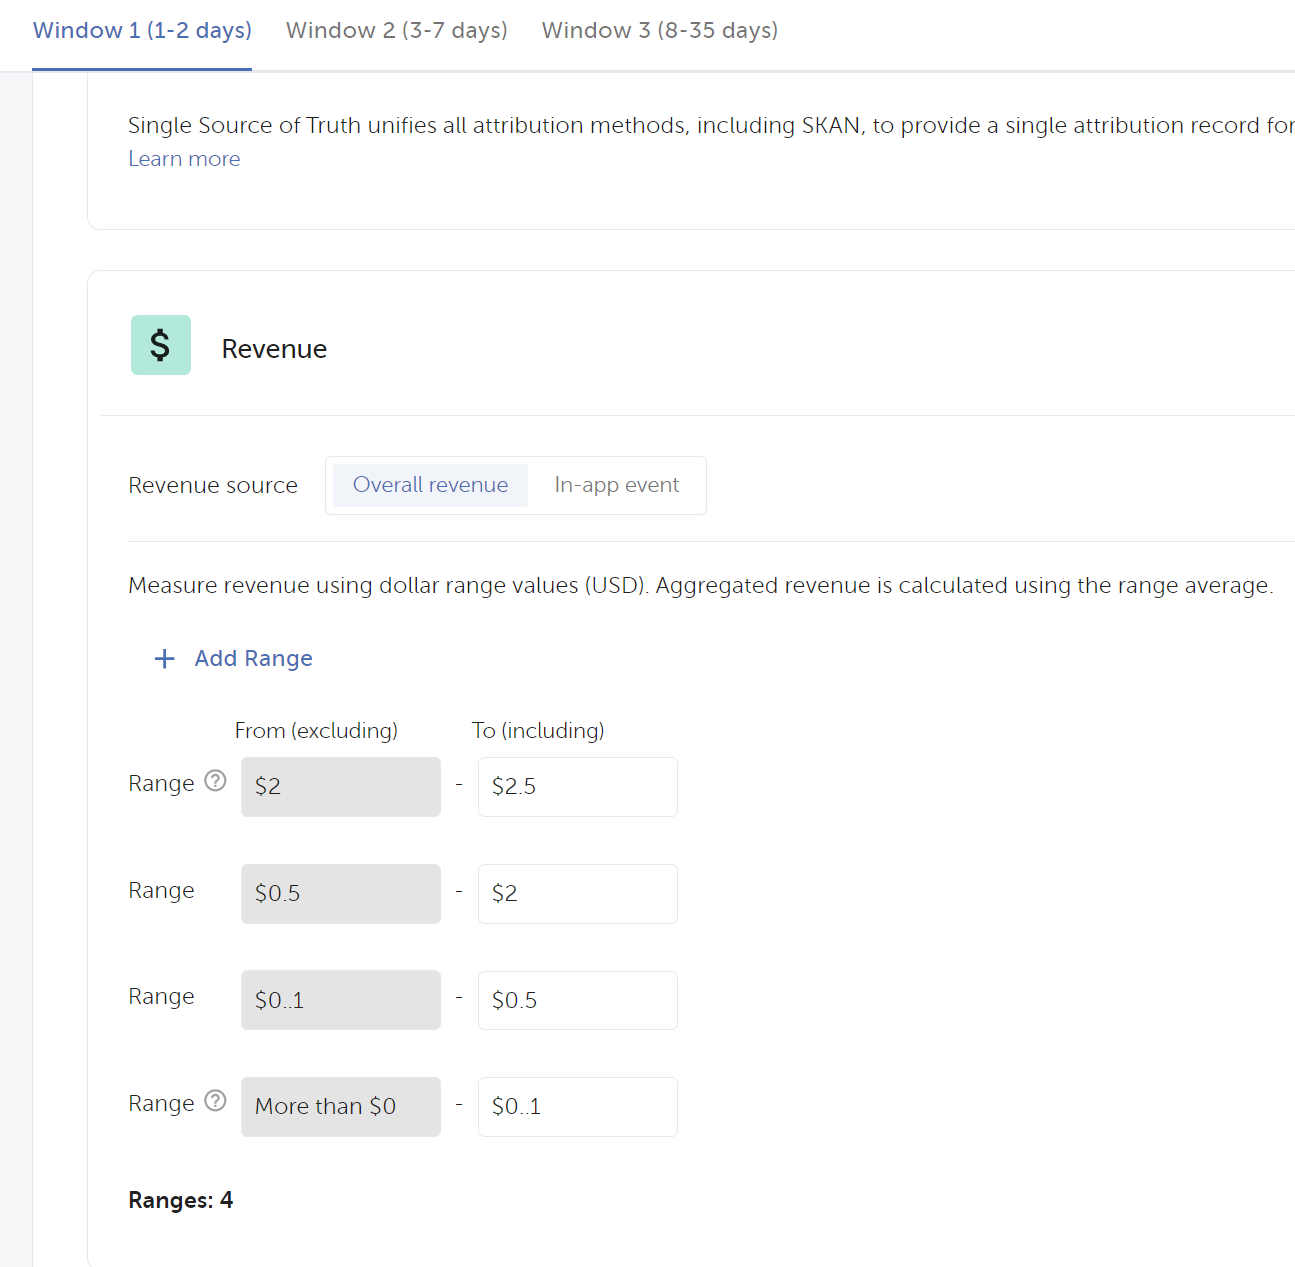Click the green dollar sign Revenue icon

click(x=160, y=345)
